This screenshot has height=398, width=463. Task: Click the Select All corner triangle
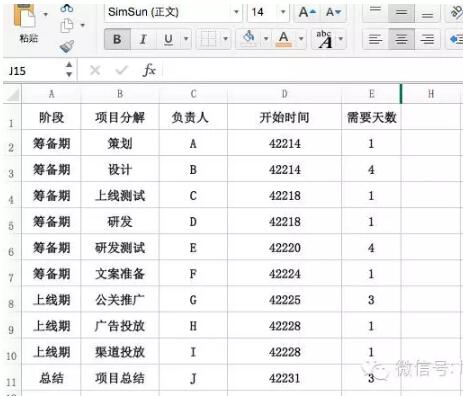(13, 94)
